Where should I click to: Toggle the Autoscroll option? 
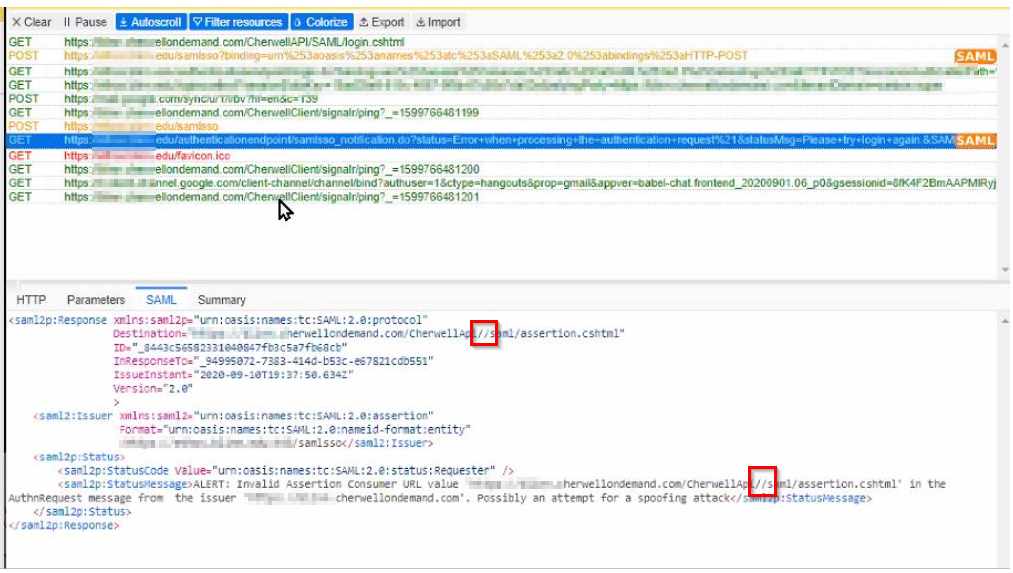click(151, 22)
